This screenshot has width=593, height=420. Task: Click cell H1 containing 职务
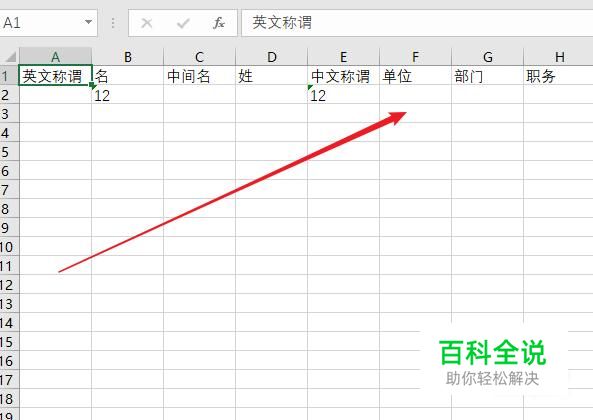[558, 75]
